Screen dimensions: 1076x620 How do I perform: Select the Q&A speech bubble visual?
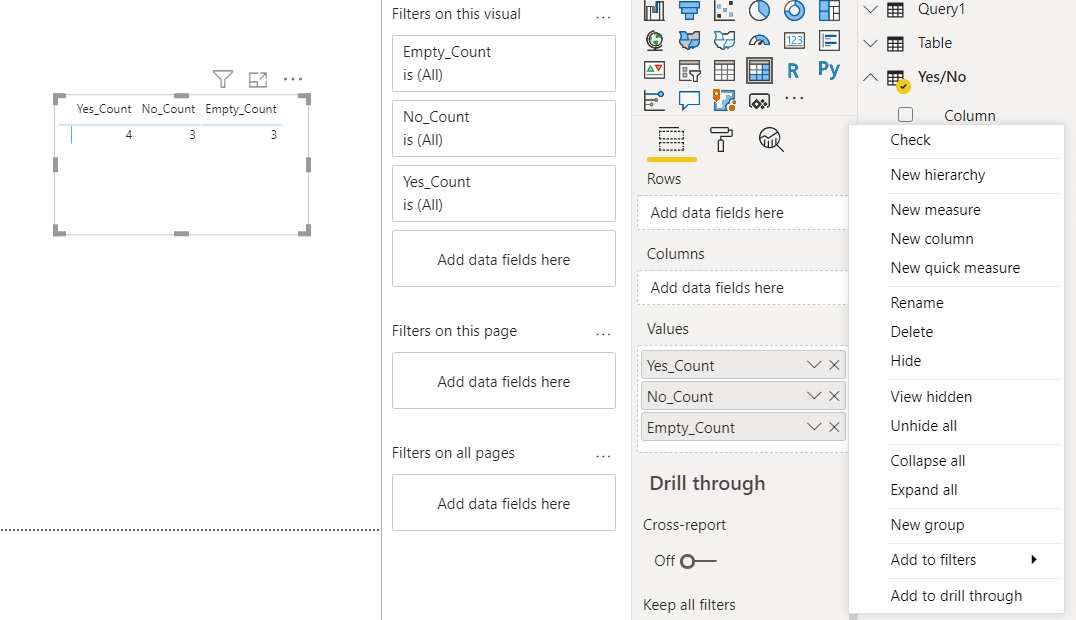pyautogui.click(x=689, y=100)
